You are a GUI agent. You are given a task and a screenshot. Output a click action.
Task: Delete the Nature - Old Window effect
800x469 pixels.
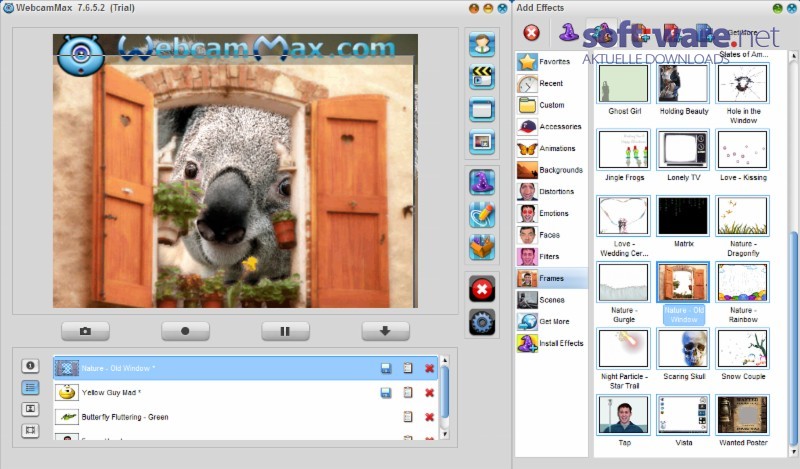click(x=430, y=368)
